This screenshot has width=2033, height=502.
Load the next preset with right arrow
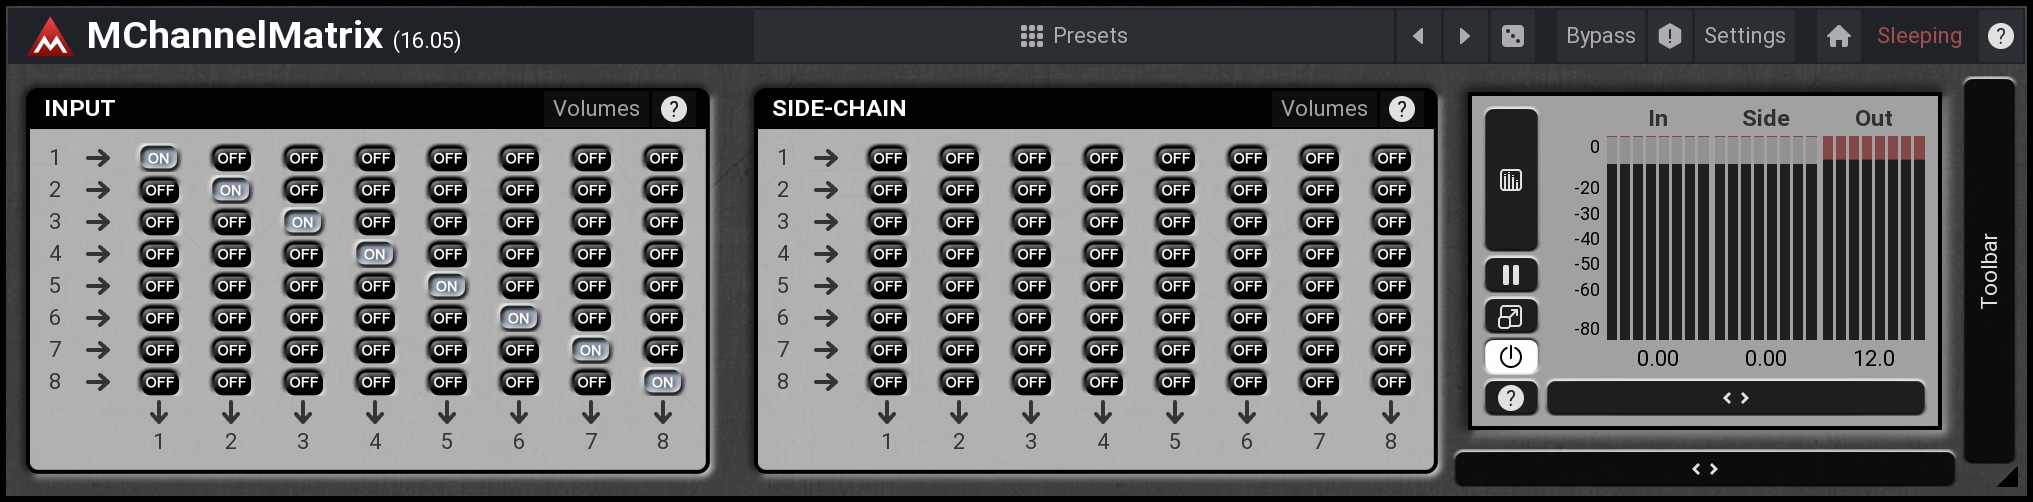tap(1464, 36)
